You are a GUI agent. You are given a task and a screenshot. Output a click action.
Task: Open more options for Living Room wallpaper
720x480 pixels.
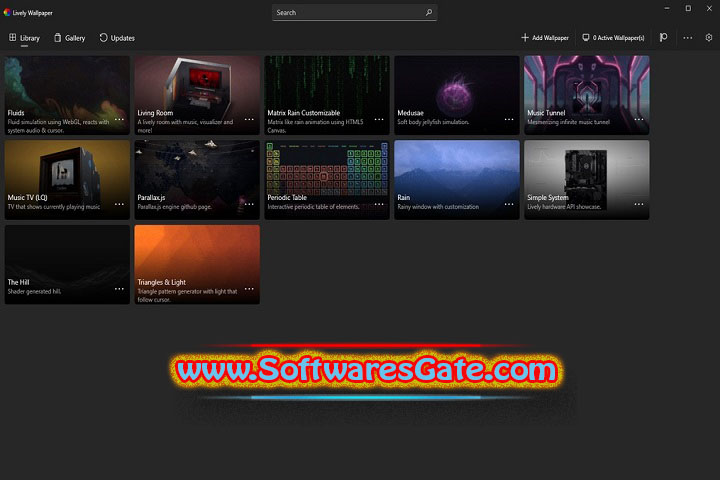tap(249, 119)
